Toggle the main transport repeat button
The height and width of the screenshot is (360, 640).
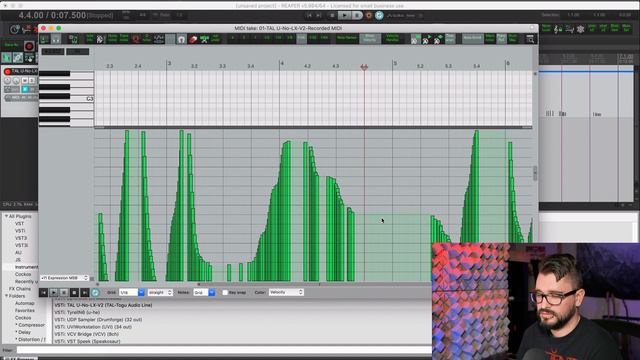pyautogui.click(x=379, y=16)
